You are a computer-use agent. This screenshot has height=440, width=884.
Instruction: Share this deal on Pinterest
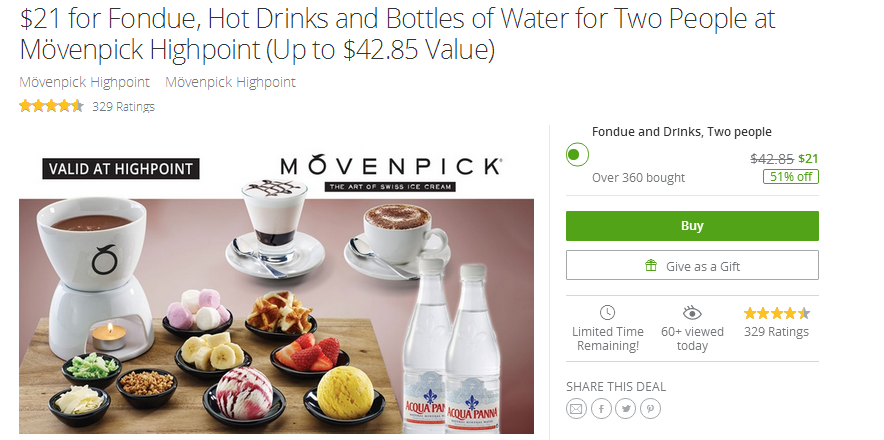(650, 408)
